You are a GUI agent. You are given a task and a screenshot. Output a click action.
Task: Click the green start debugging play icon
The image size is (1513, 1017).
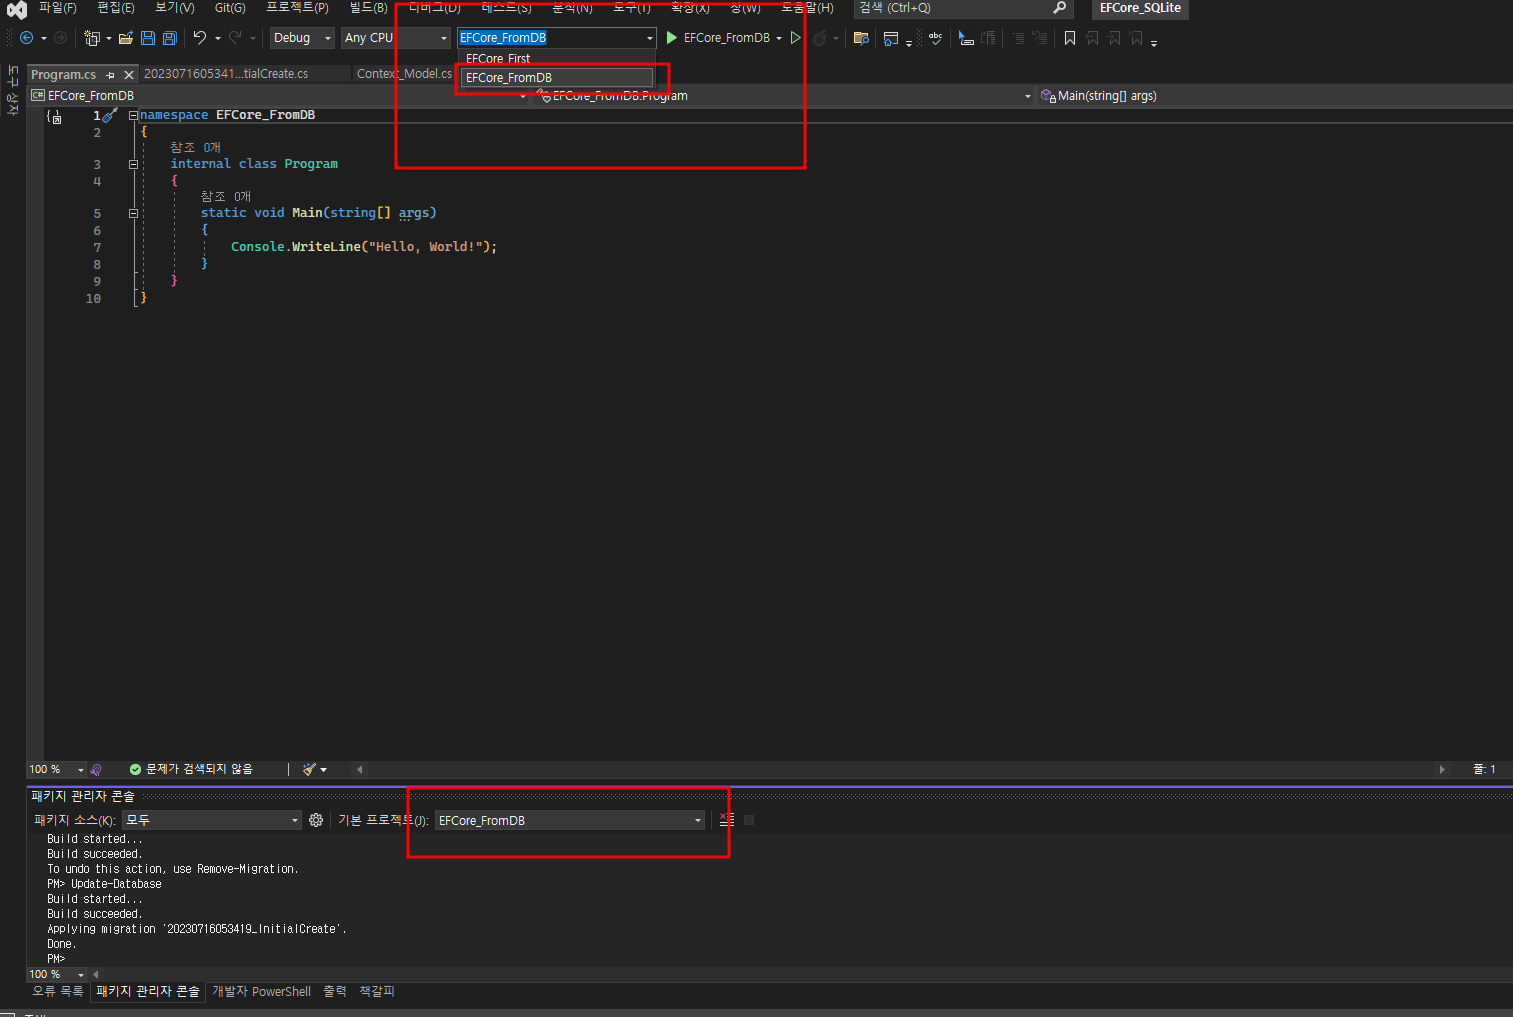point(672,38)
